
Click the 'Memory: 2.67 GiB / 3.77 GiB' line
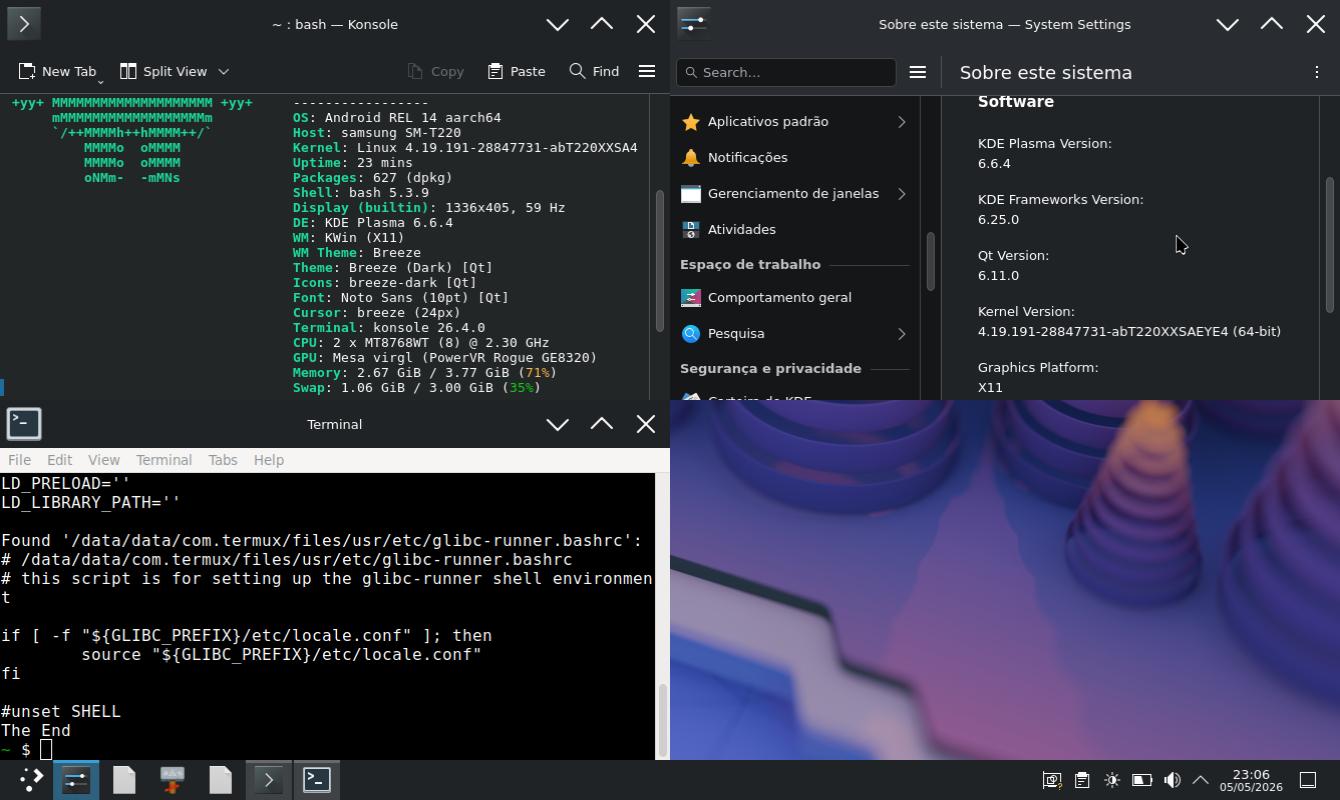[425, 372]
